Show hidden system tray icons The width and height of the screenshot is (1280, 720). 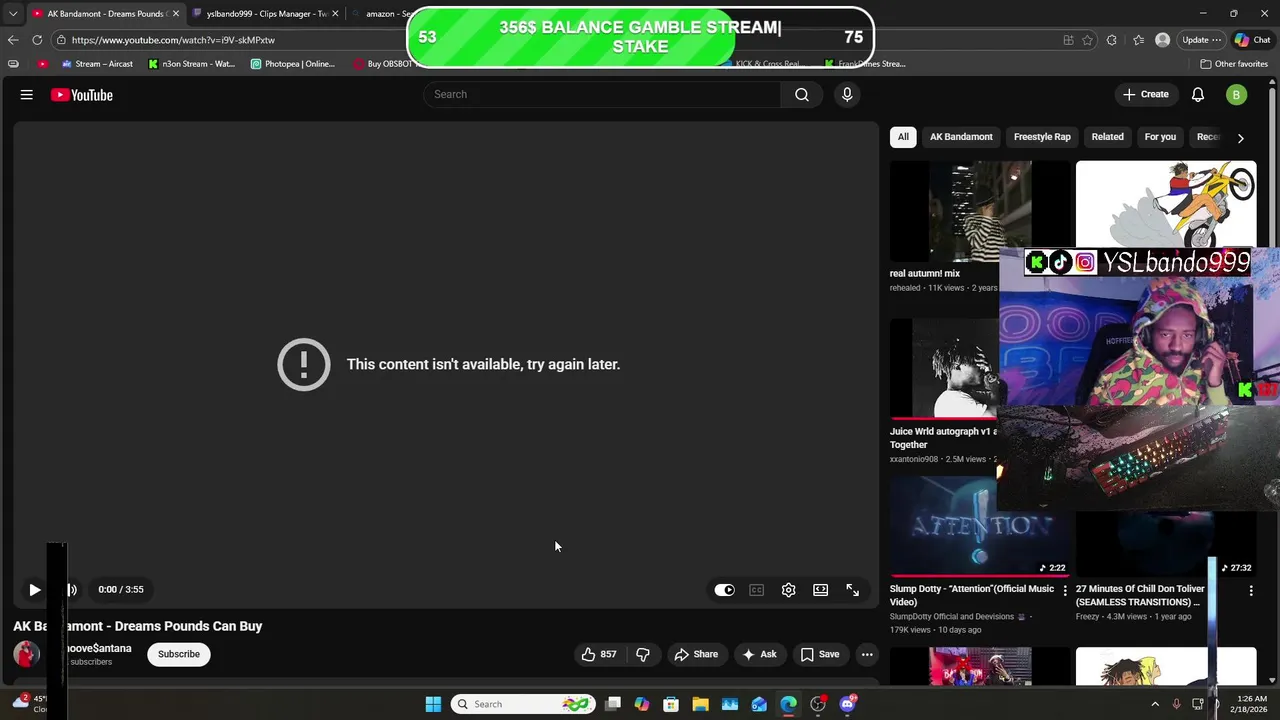1155,704
